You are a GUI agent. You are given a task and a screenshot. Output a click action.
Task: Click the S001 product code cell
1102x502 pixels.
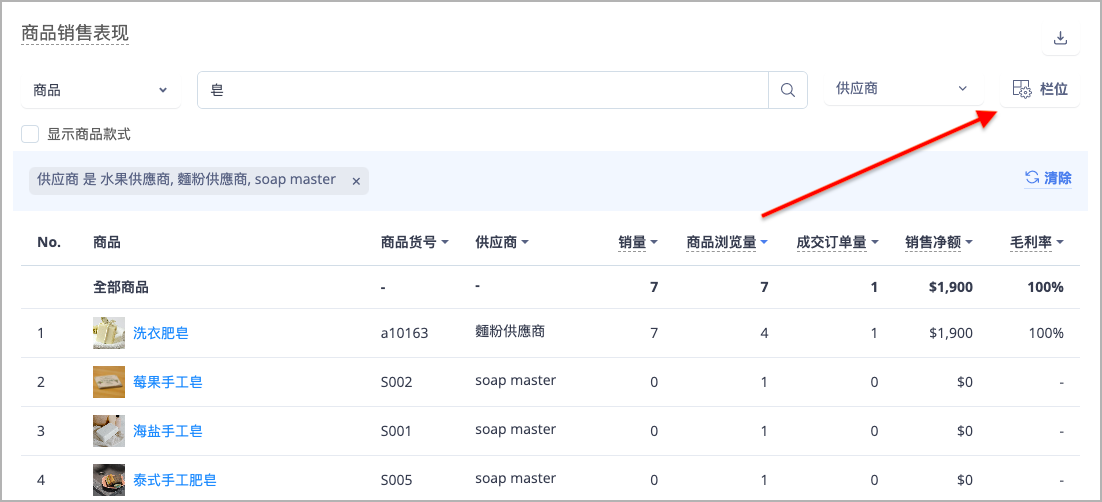coord(396,431)
